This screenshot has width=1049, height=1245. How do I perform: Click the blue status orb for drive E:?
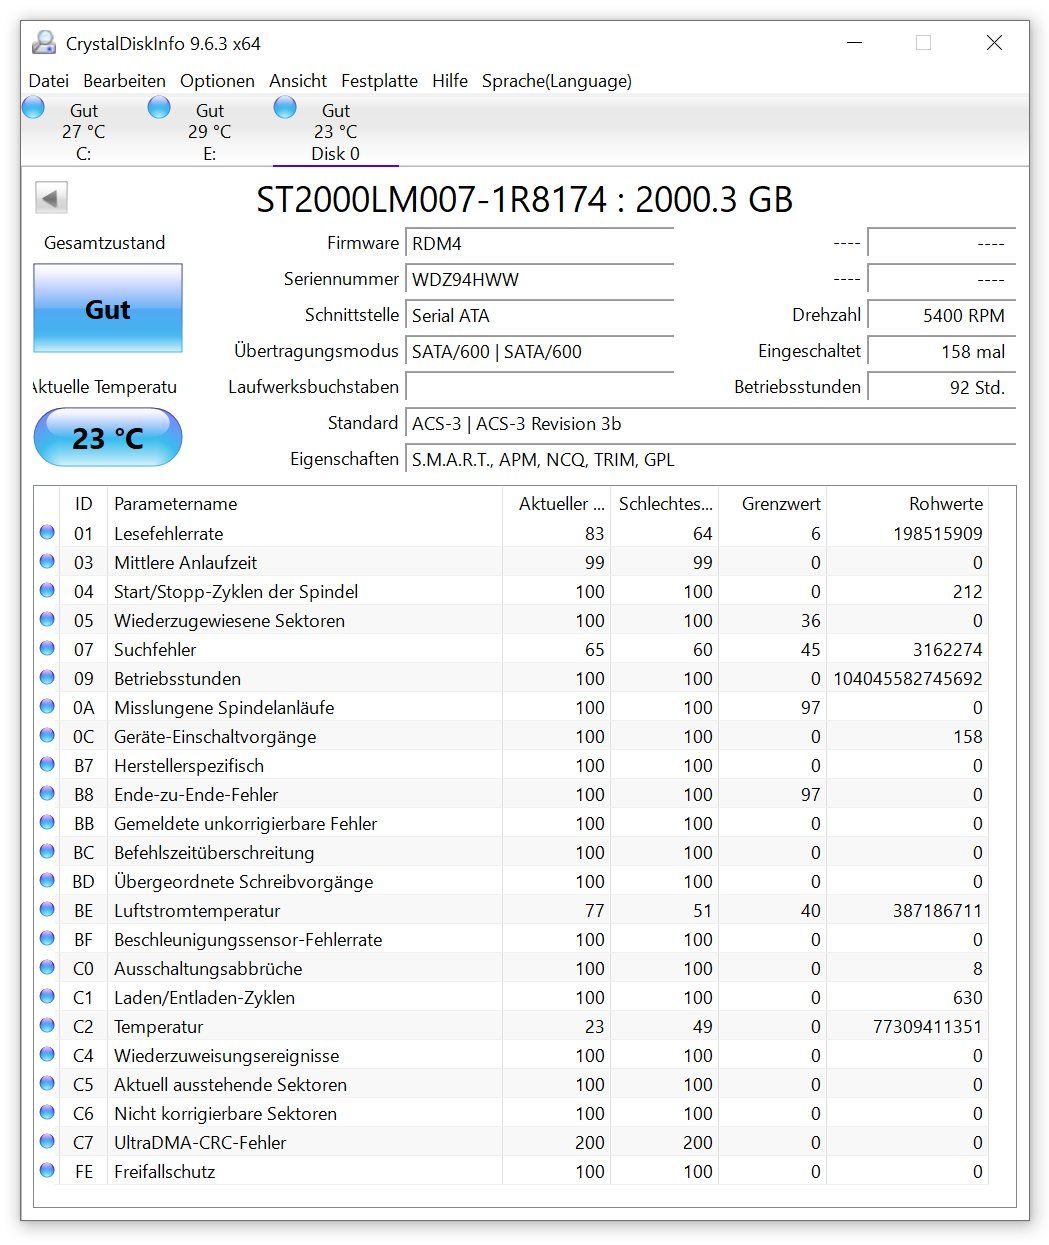(x=159, y=107)
